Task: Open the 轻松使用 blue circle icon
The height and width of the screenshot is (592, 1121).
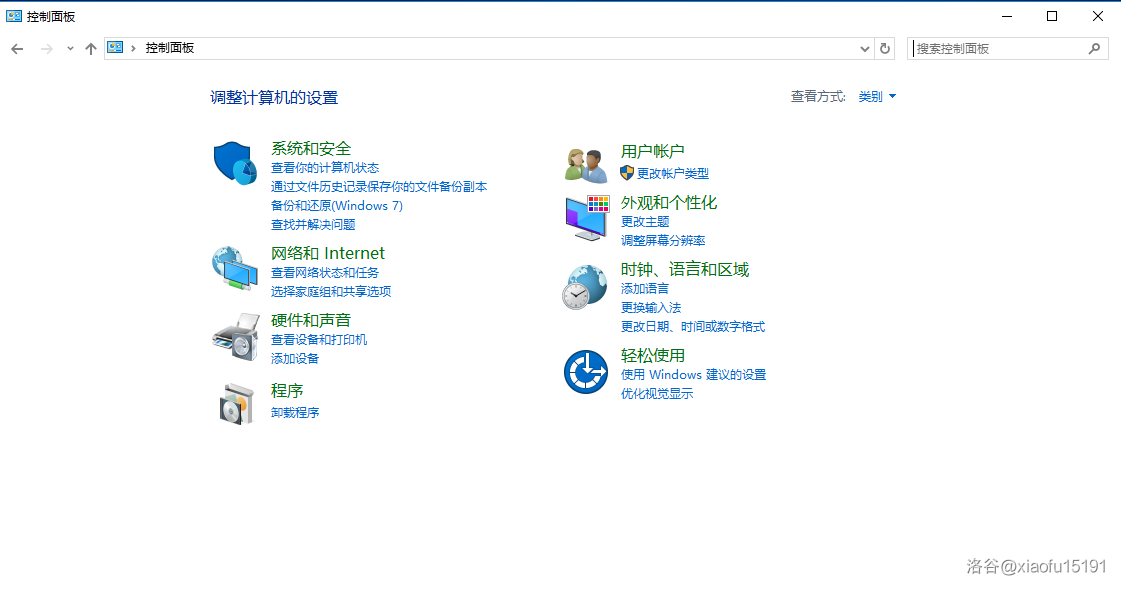Action: (x=586, y=372)
